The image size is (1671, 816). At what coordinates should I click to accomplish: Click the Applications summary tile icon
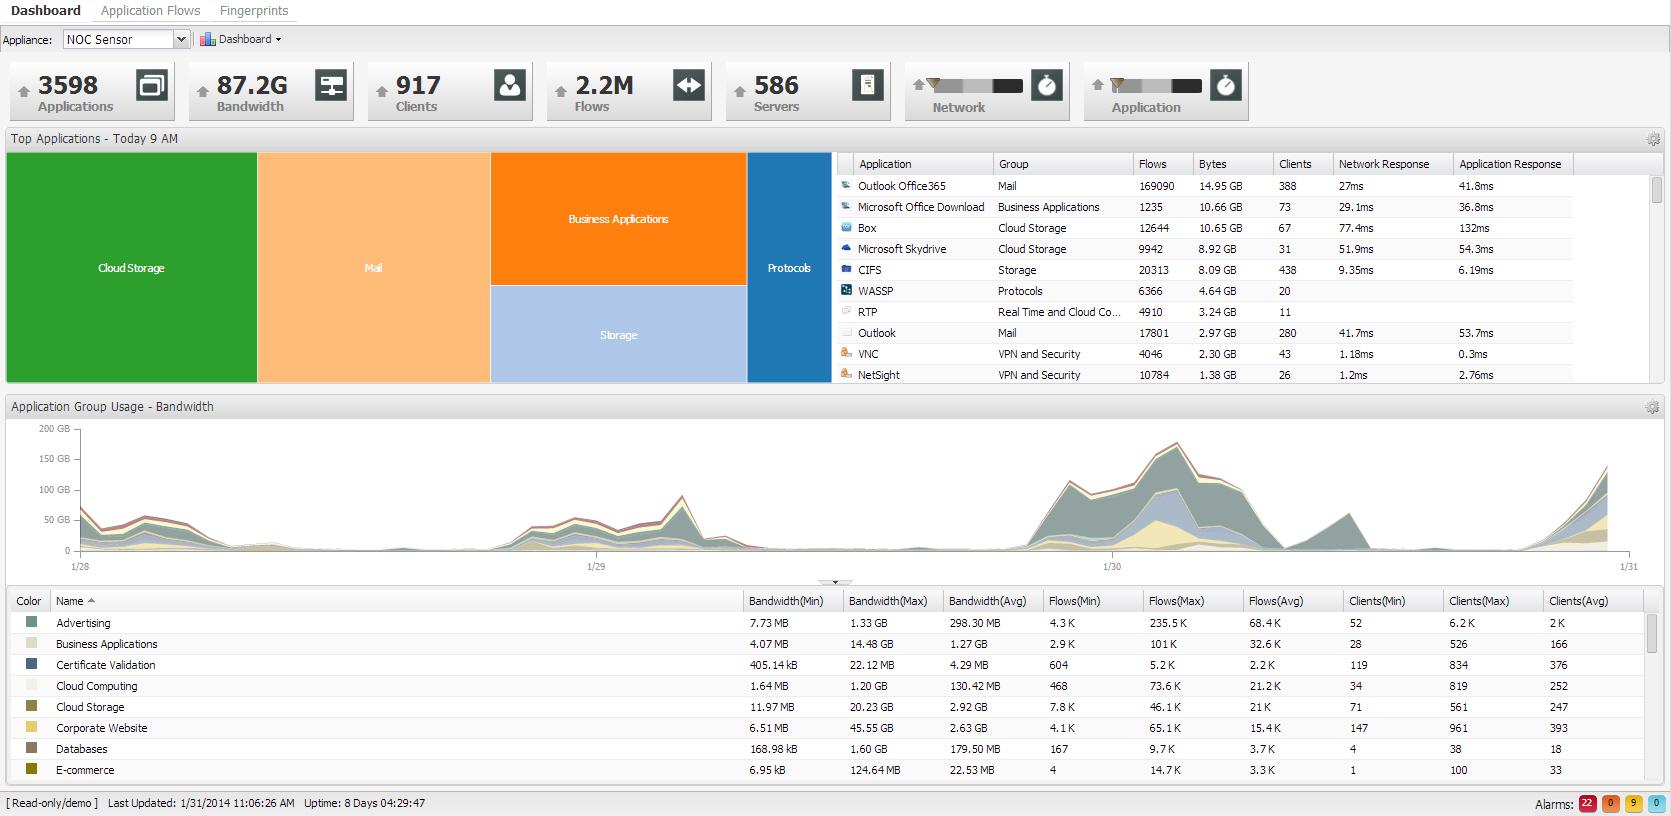152,86
